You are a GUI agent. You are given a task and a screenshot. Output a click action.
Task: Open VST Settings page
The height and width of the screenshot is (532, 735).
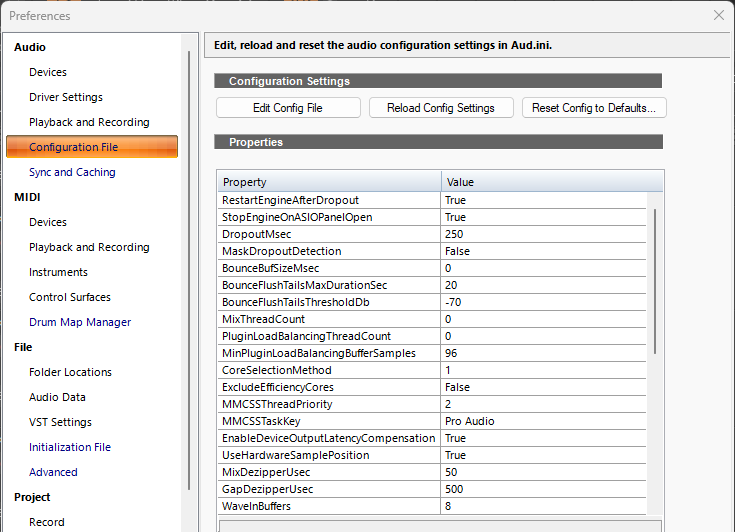60,422
